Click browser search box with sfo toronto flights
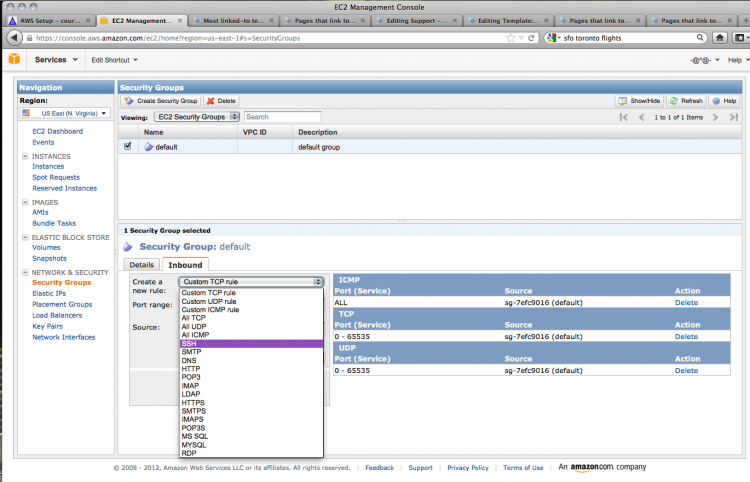This screenshot has width=750, height=482. click(x=624, y=38)
